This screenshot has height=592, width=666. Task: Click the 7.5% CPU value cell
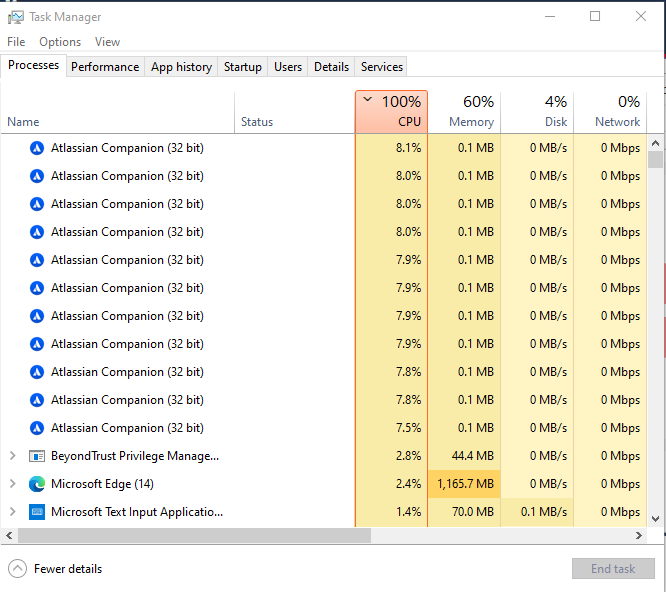[391, 428]
